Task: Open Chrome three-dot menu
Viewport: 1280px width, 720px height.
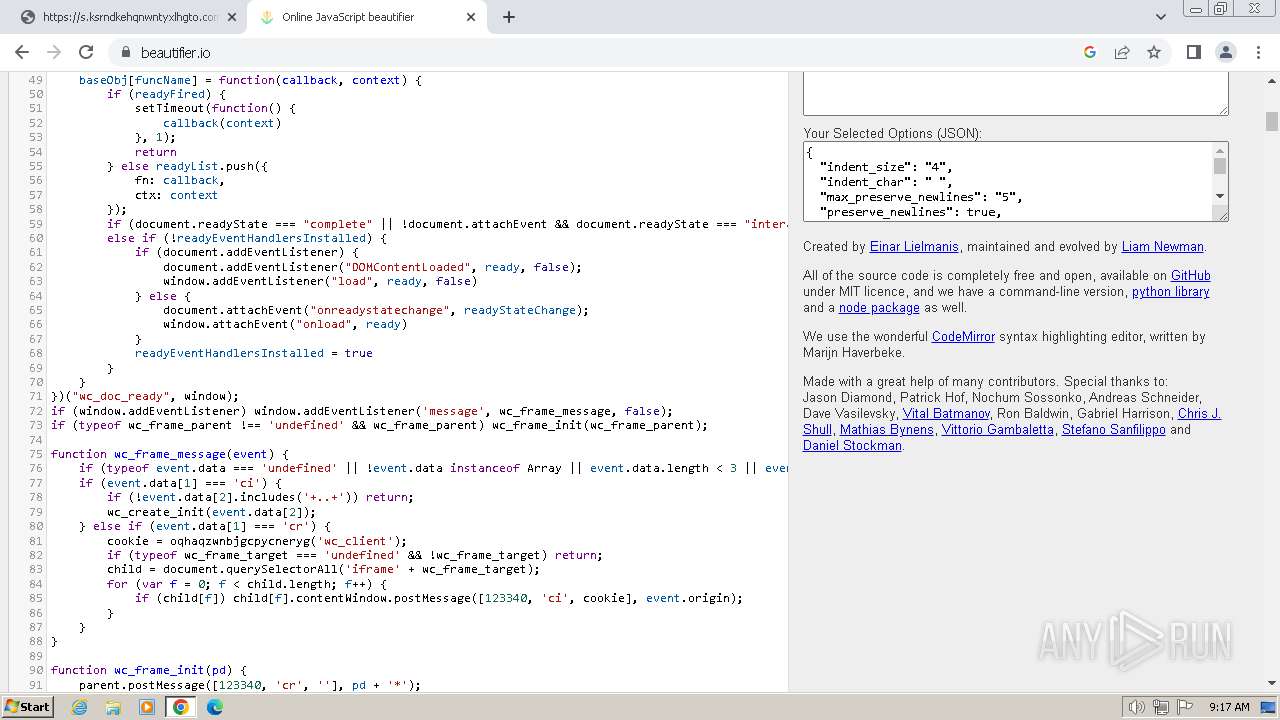Action: coord(1257,52)
